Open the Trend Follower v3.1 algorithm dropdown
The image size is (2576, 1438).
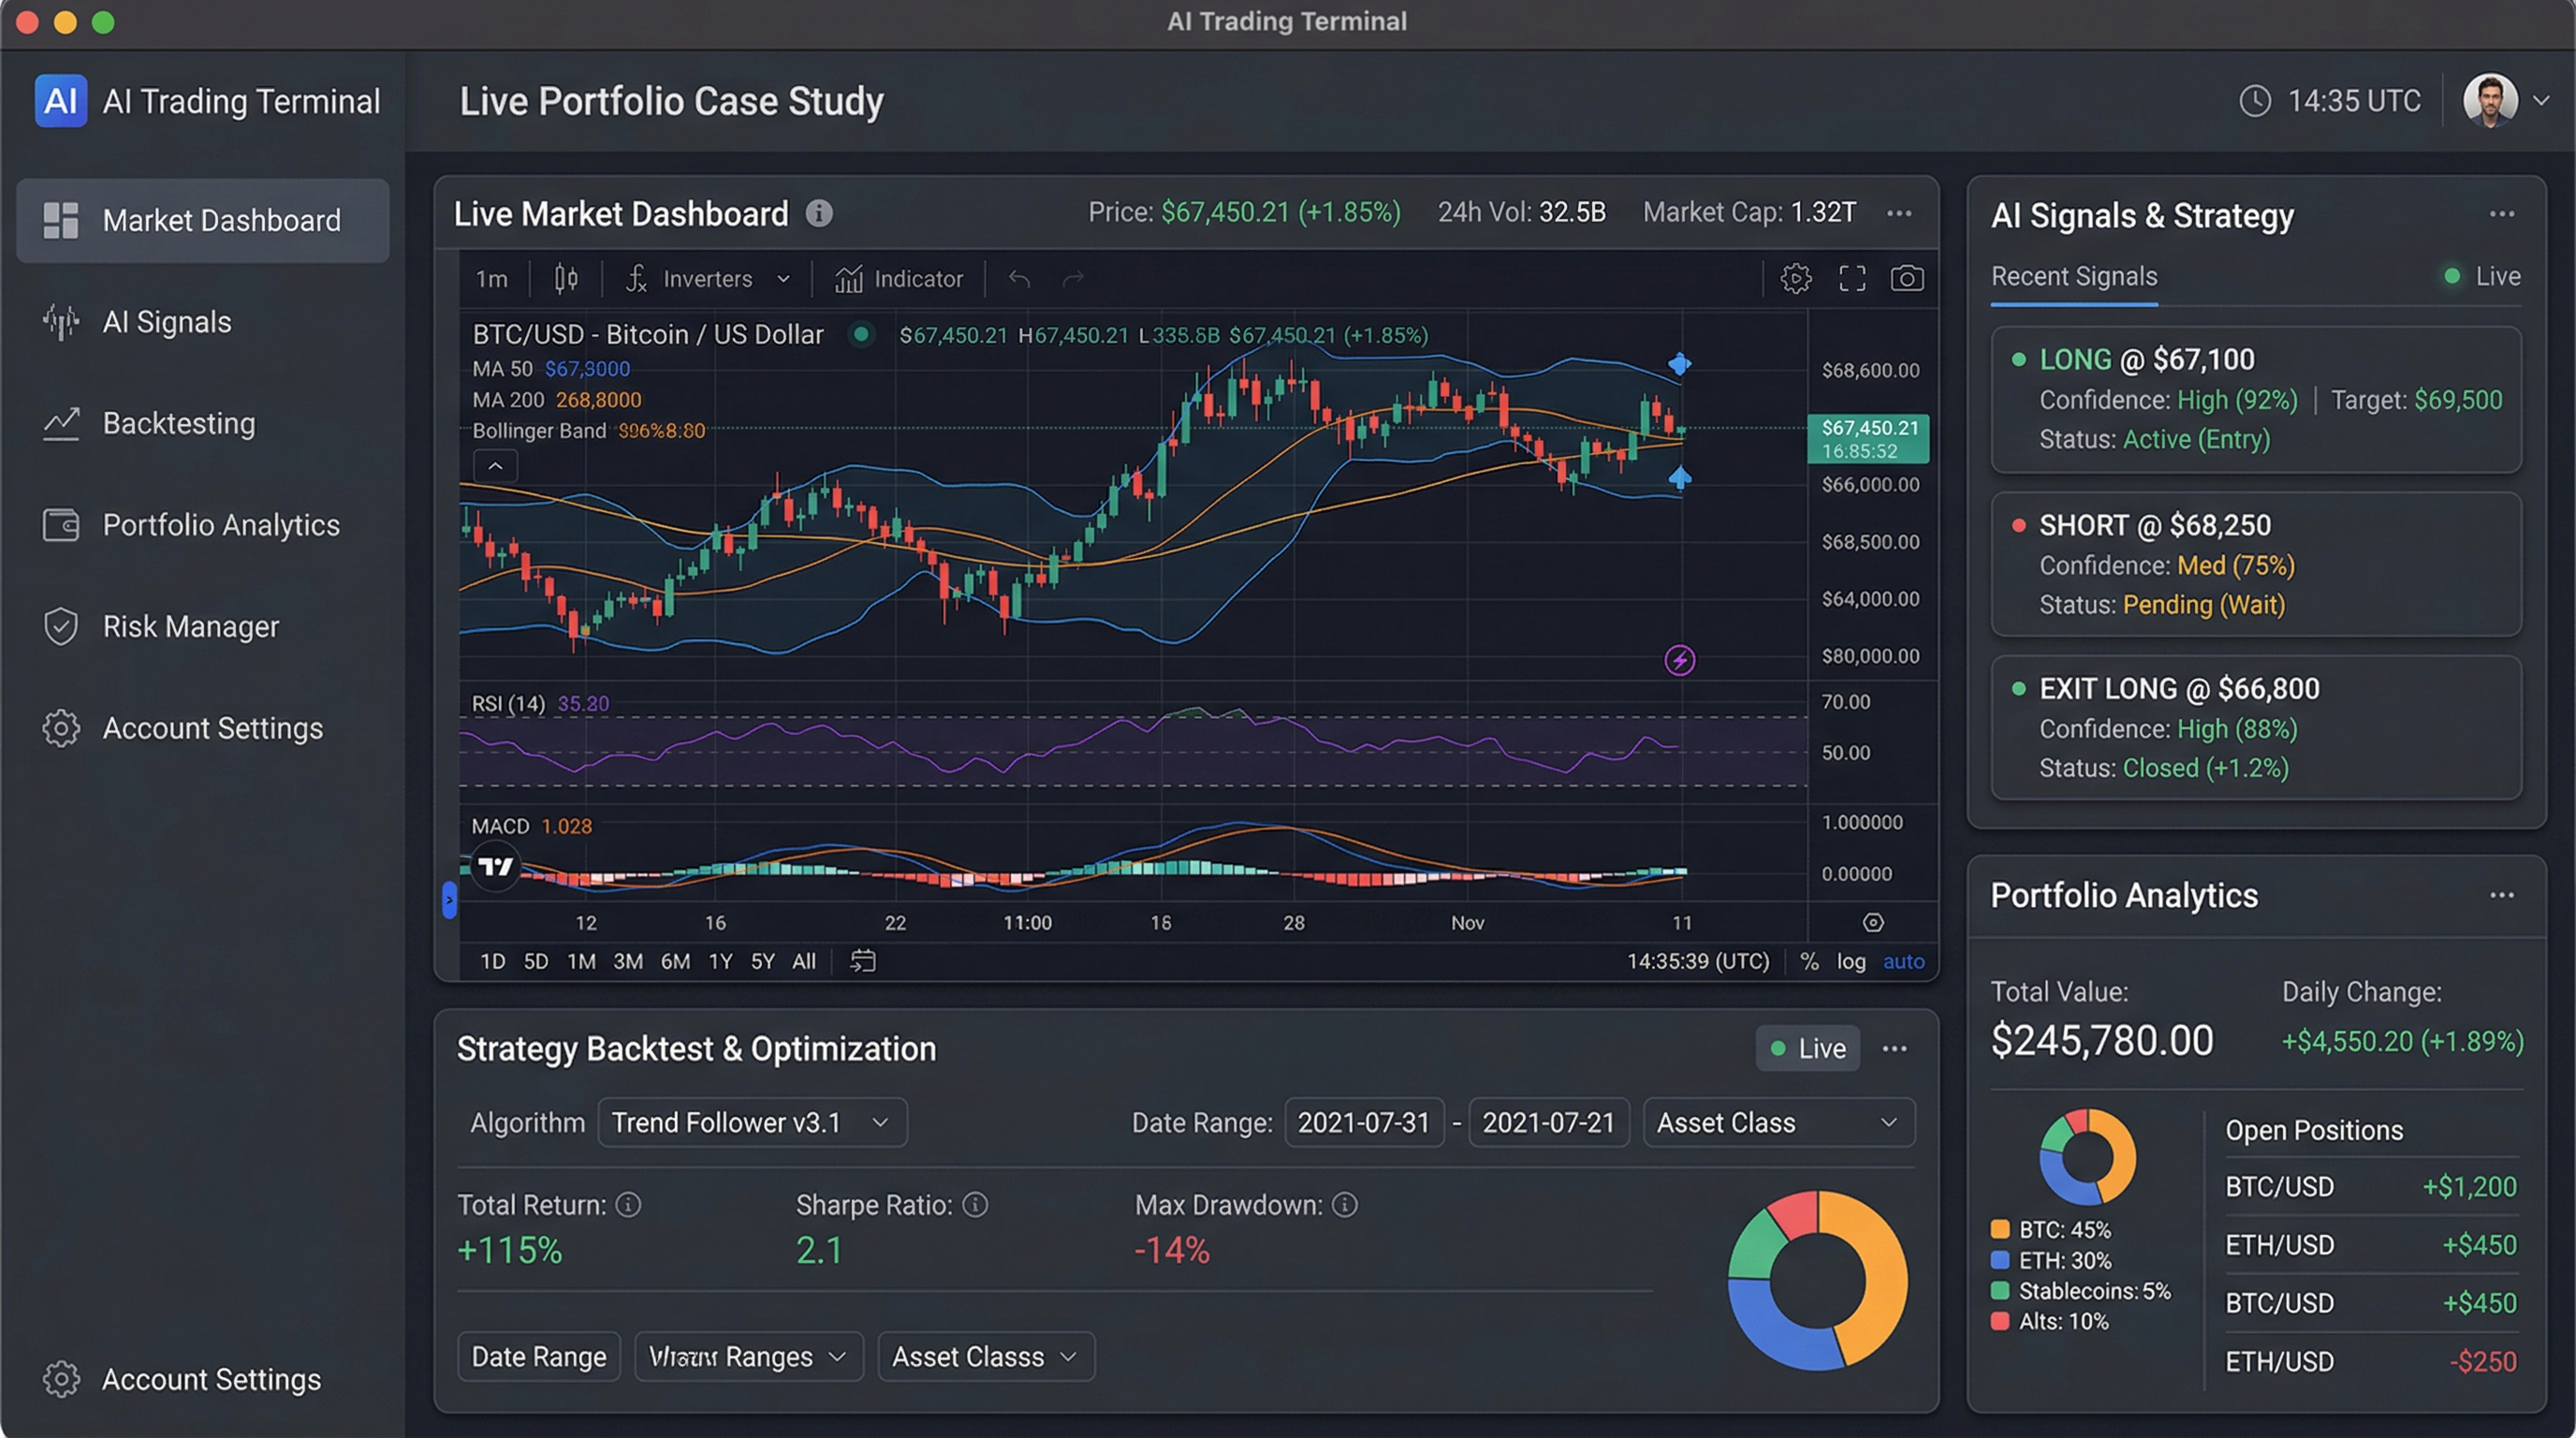pyautogui.click(x=752, y=1122)
